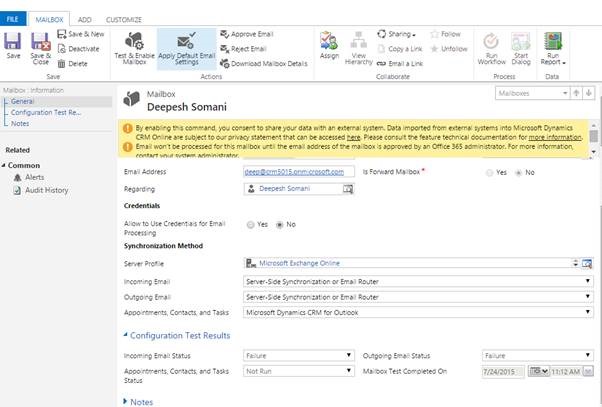Open the Run Report menu
This screenshot has height=407, width=602.
coord(553,46)
